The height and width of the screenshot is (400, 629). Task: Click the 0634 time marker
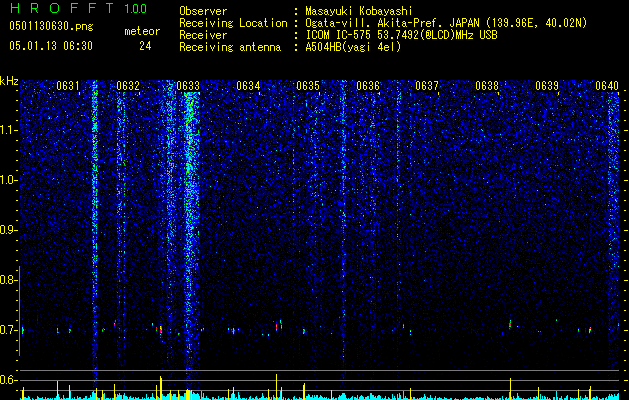248,86
